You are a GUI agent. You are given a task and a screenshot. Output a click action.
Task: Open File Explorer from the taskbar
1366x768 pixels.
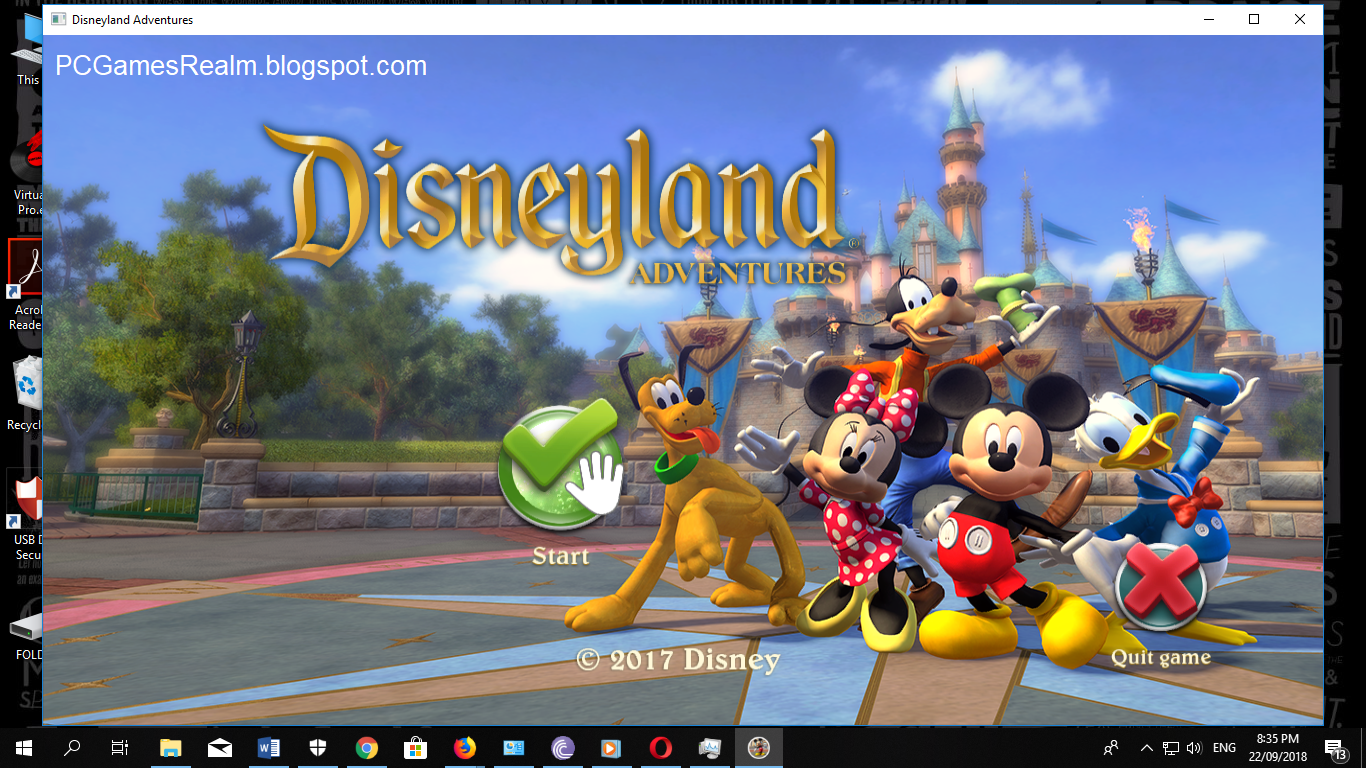[171, 747]
